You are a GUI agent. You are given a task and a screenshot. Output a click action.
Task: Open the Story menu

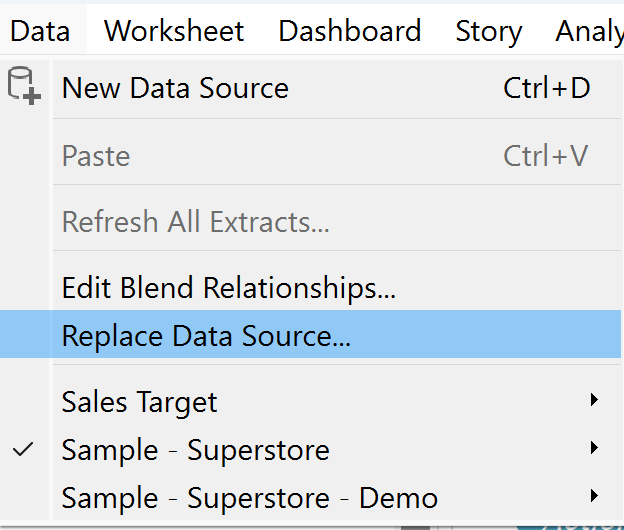tap(488, 31)
